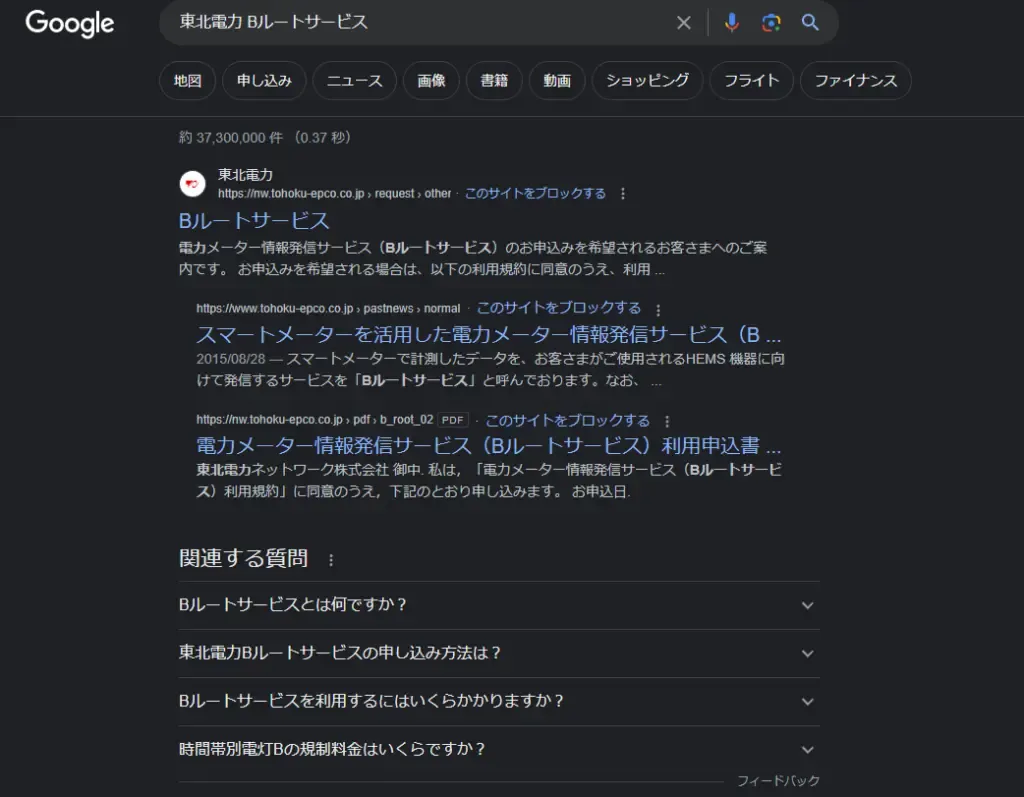
Task: Open the 地図 results tab
Action: point(187,81)
